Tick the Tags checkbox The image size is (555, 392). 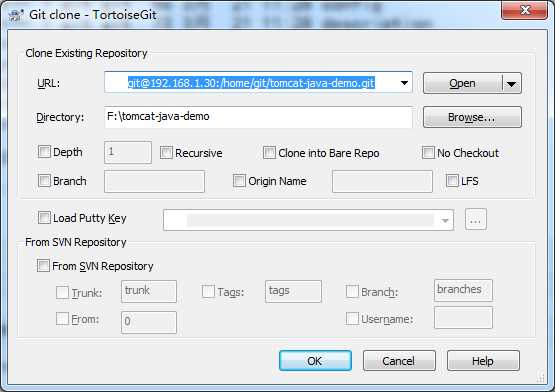[208, 292]
